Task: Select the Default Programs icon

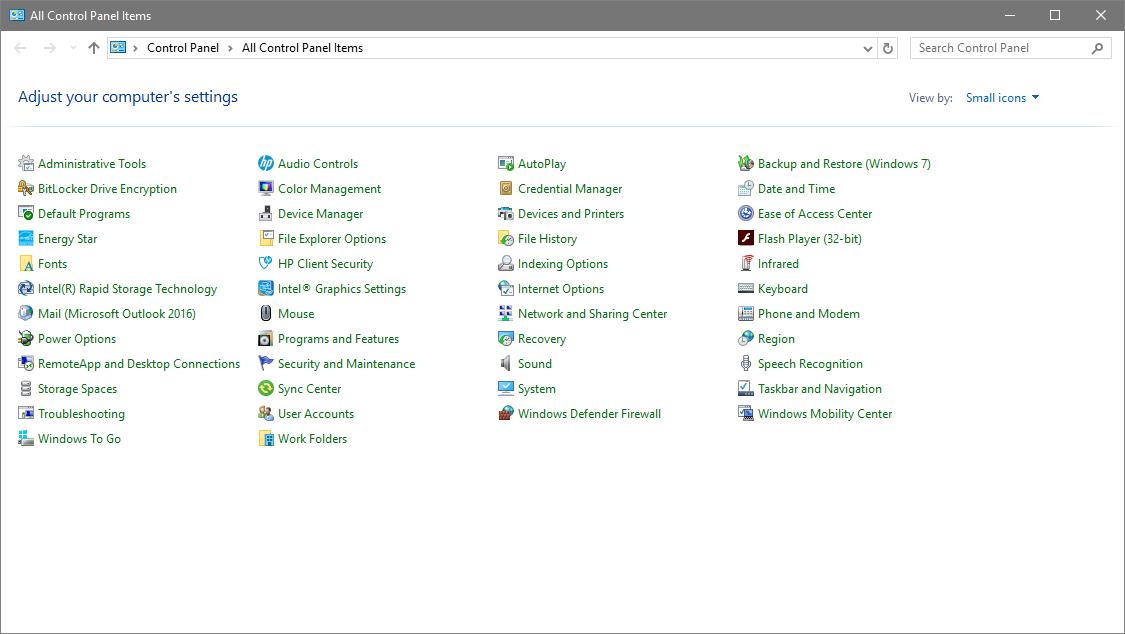Action: 26,214
